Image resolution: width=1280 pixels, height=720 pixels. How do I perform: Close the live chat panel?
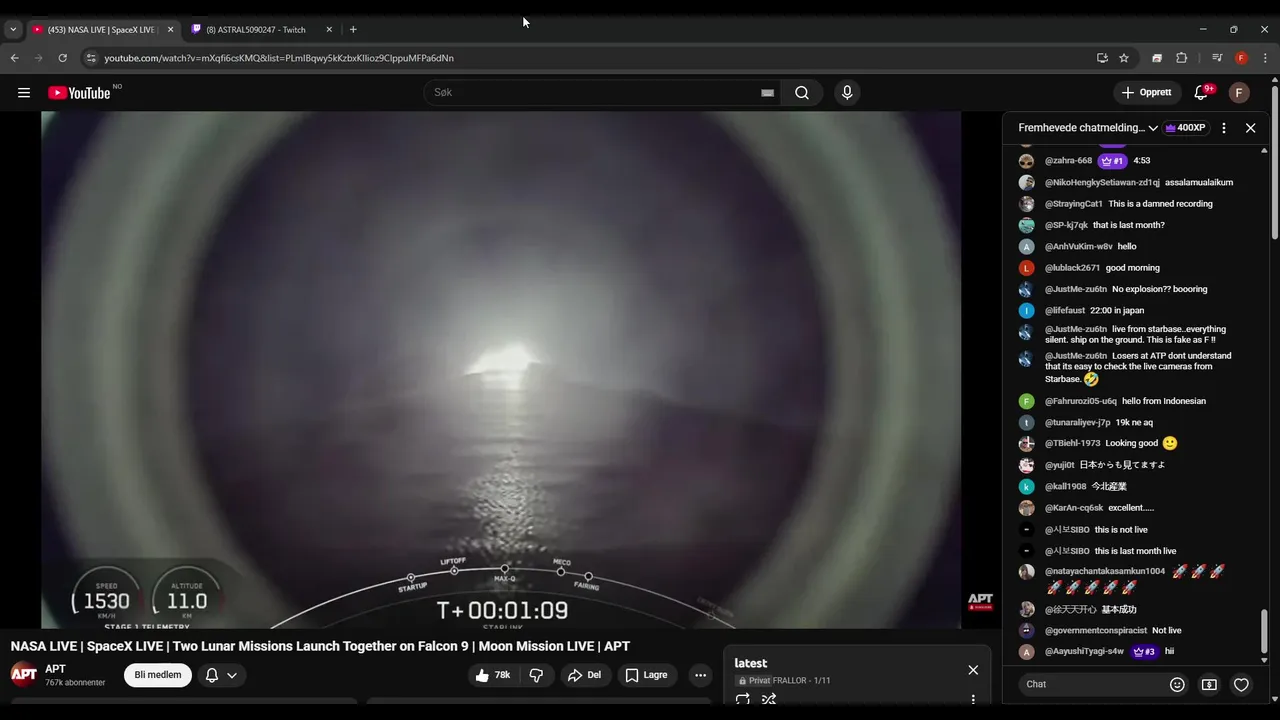(x=1250, y=128)
